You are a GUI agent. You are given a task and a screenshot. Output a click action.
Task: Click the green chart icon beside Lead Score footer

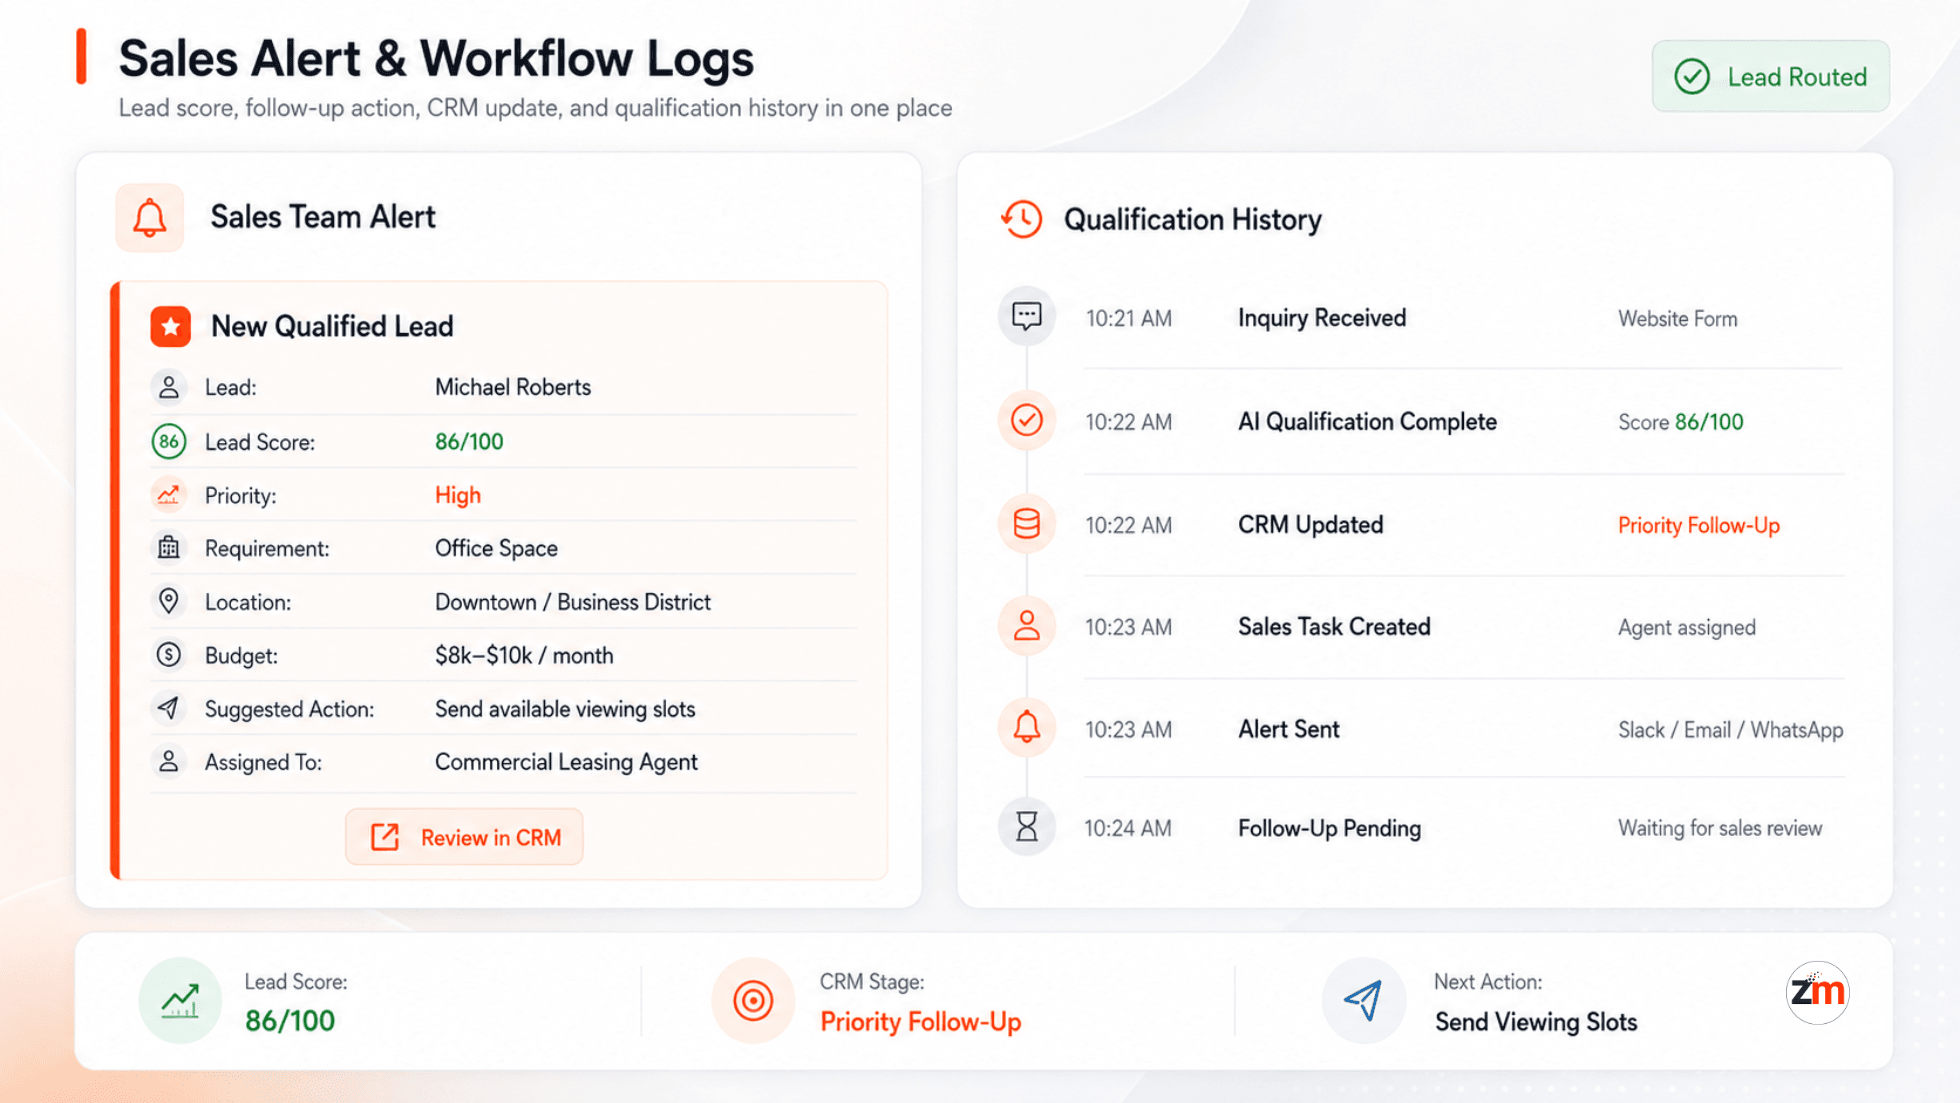tap(180, 1000)
